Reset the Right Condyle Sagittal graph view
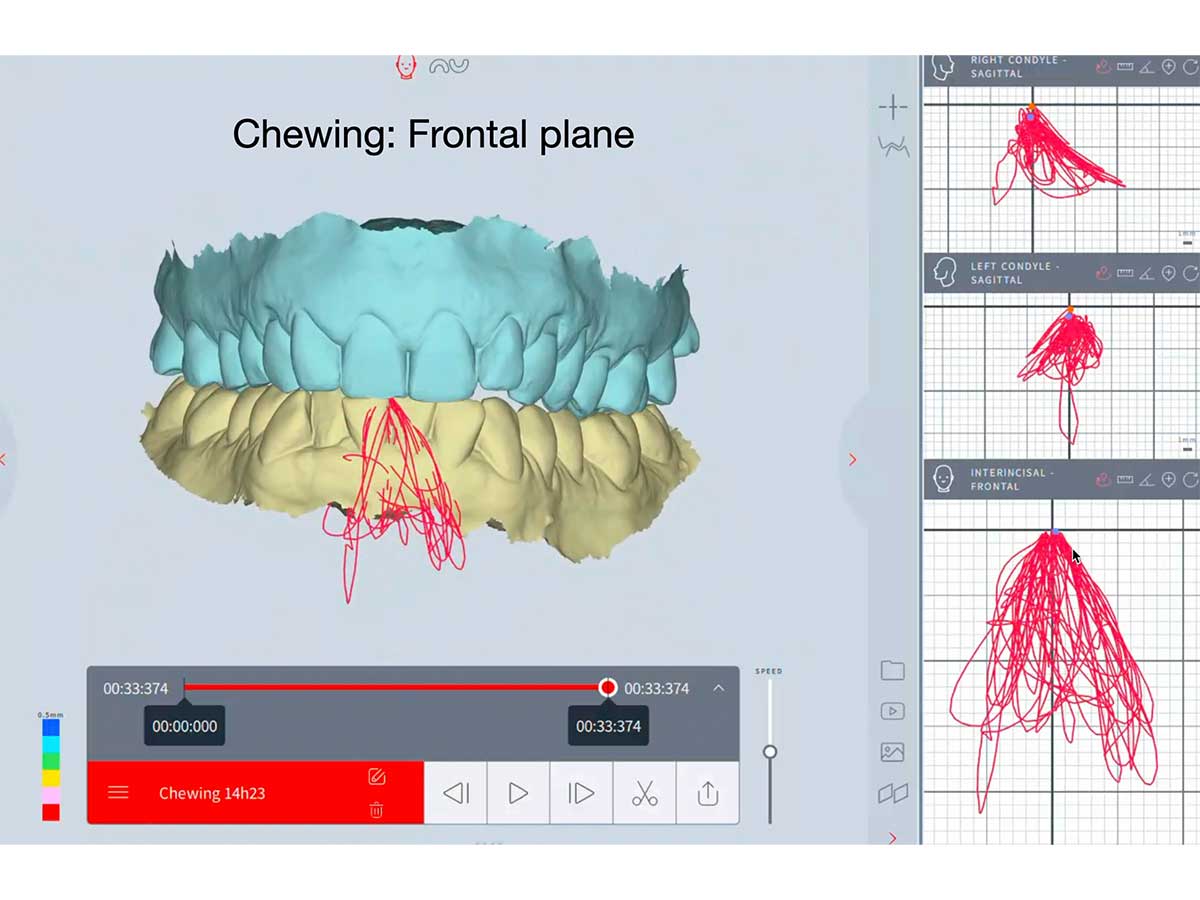The width and height of the screenshot is (1200, 900). (1190, 67)
